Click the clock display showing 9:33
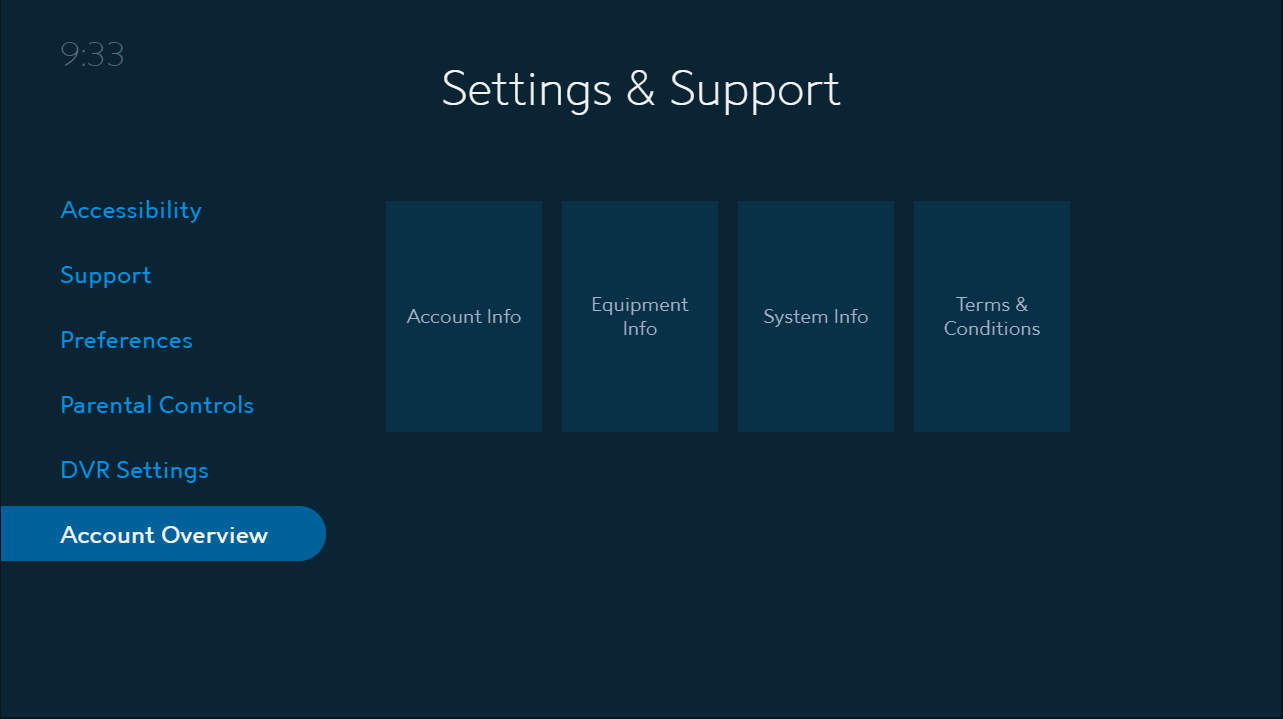1283x719 pixels. pyautogui.click(x=92, y=54)
